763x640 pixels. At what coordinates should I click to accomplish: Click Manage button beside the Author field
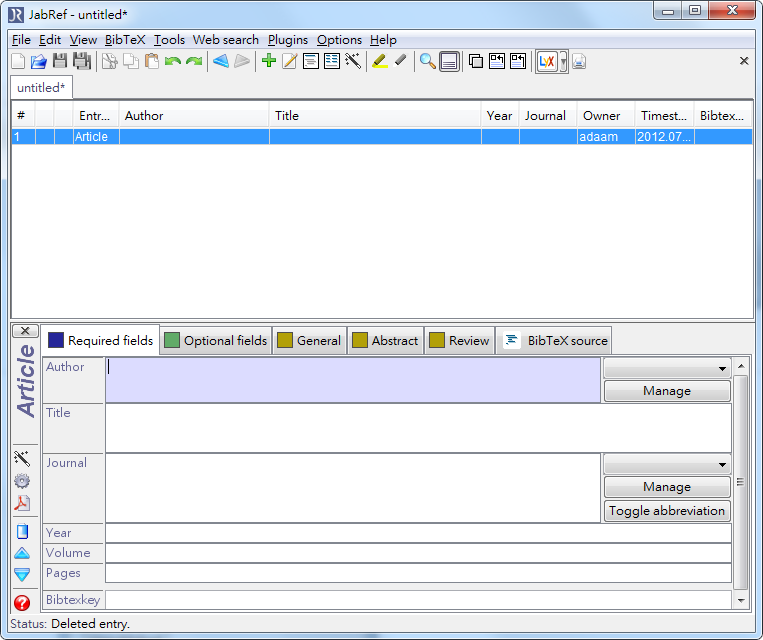(x=667, y=391)
